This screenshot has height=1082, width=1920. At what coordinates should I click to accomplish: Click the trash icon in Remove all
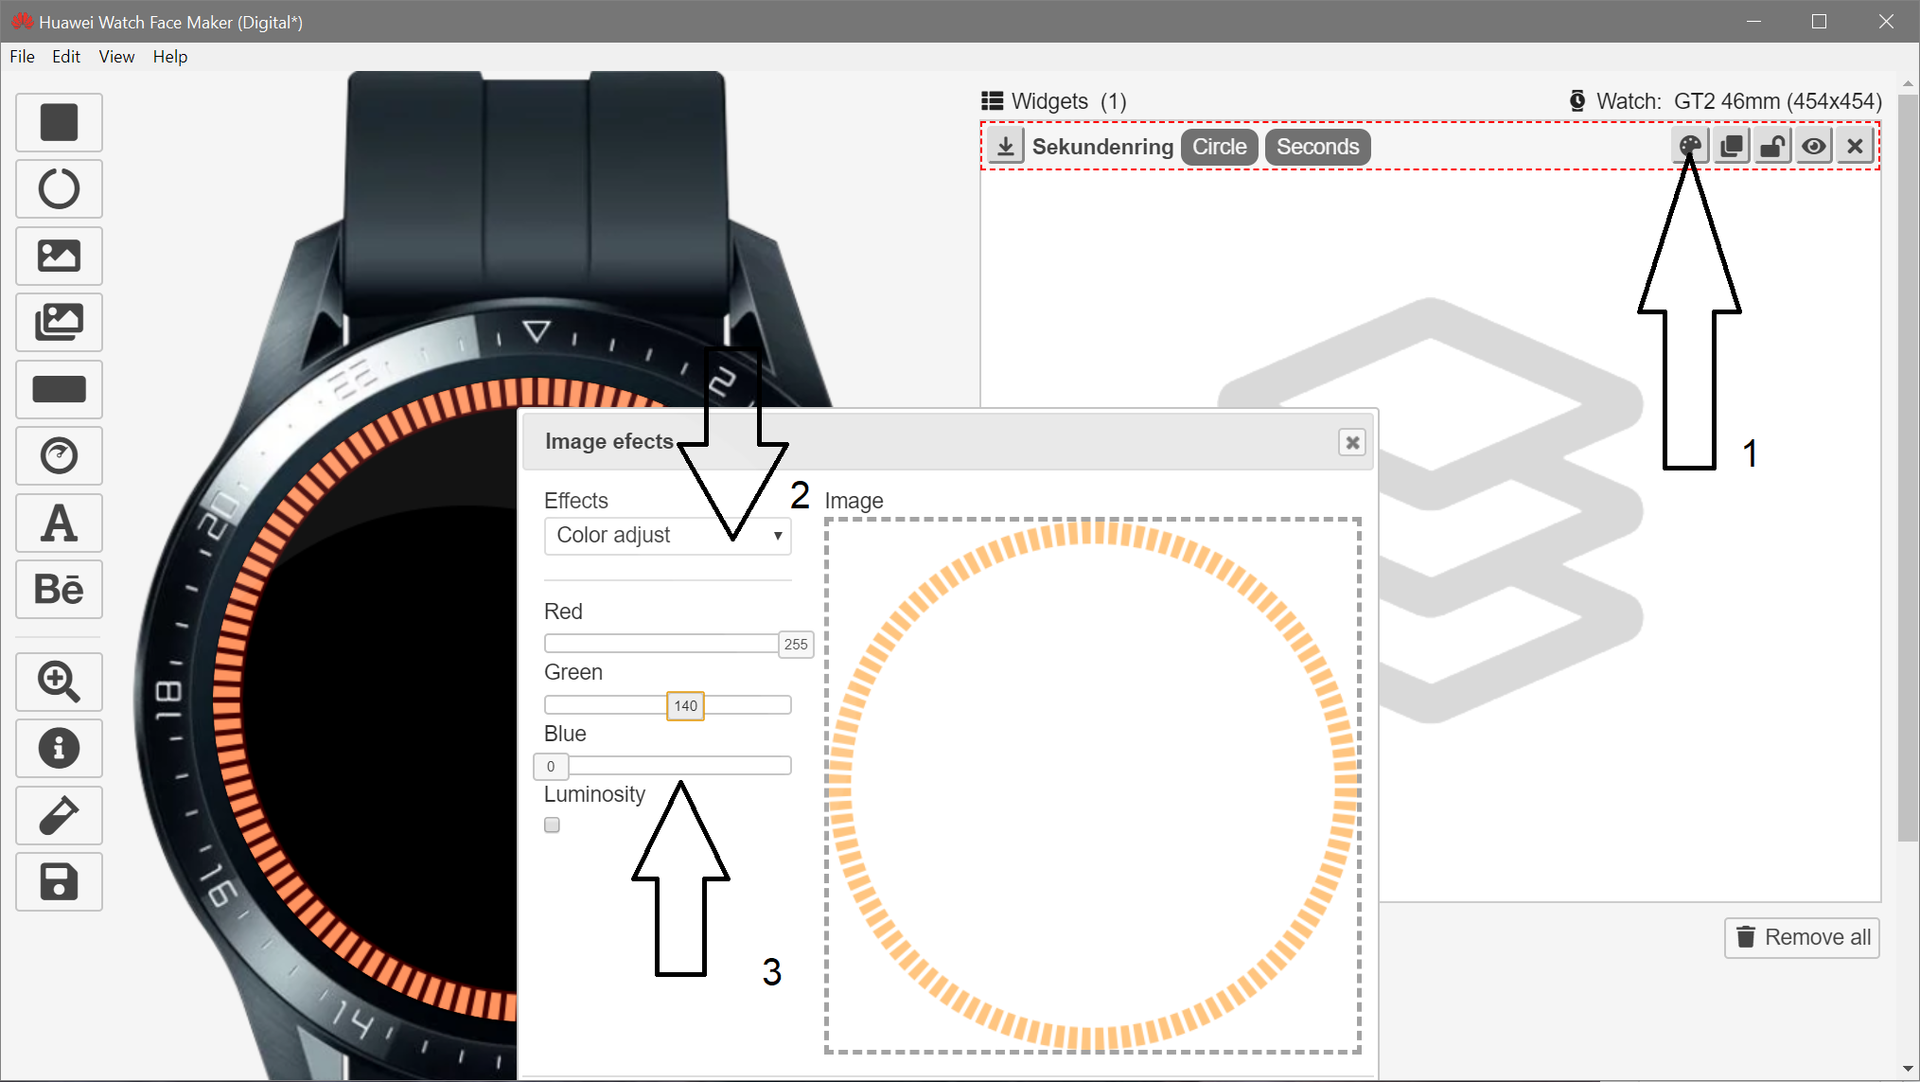click(1746, 937)
